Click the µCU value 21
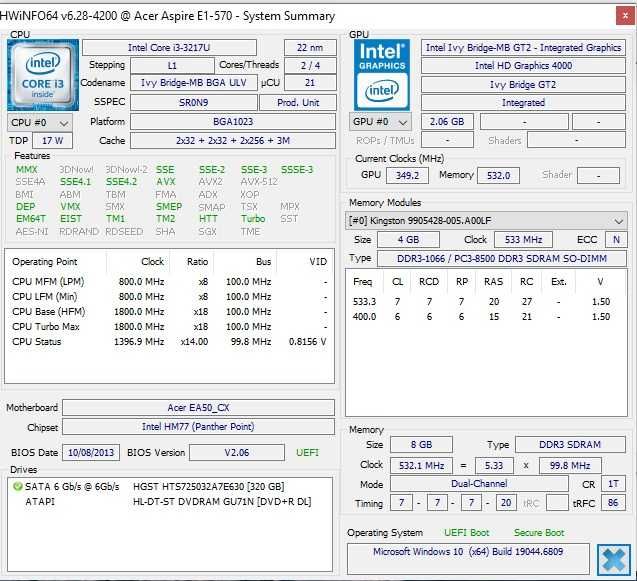Screen dimensions: 637x581 (310, 82)
